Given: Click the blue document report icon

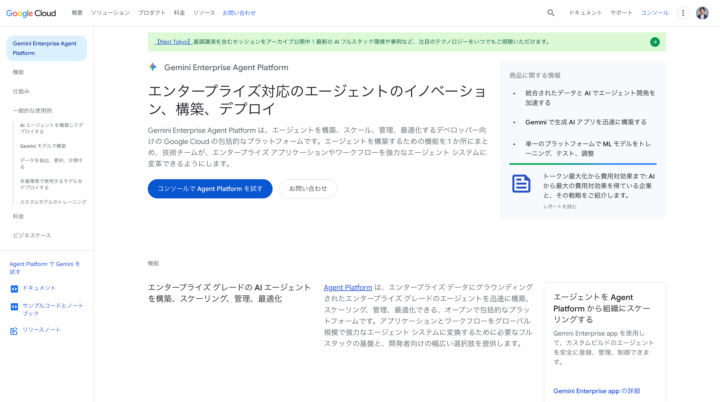Looking at the screenshot, I should [521, 184].
